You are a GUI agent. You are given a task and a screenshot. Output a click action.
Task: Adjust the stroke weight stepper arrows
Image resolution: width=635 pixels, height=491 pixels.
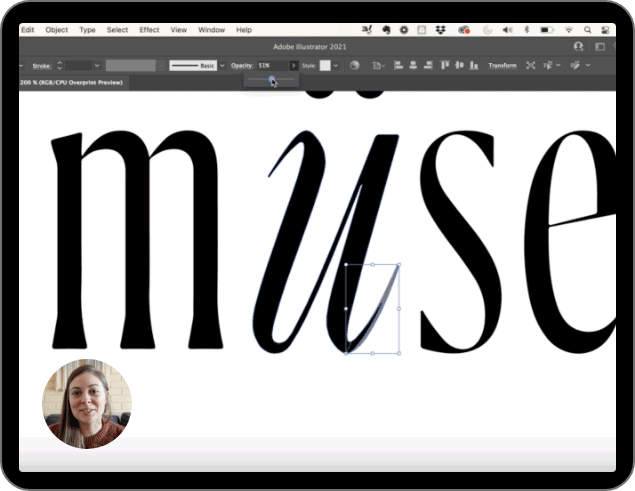[60, 65]
